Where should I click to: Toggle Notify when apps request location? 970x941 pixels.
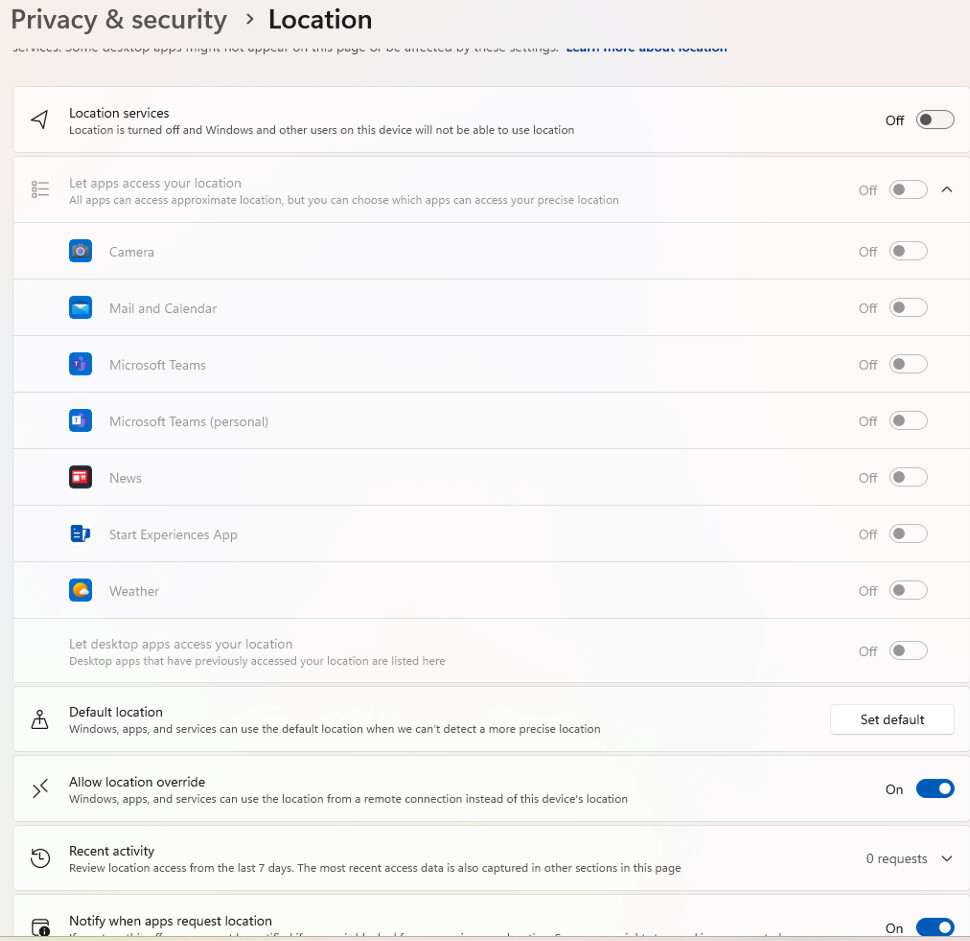point(935,927)
